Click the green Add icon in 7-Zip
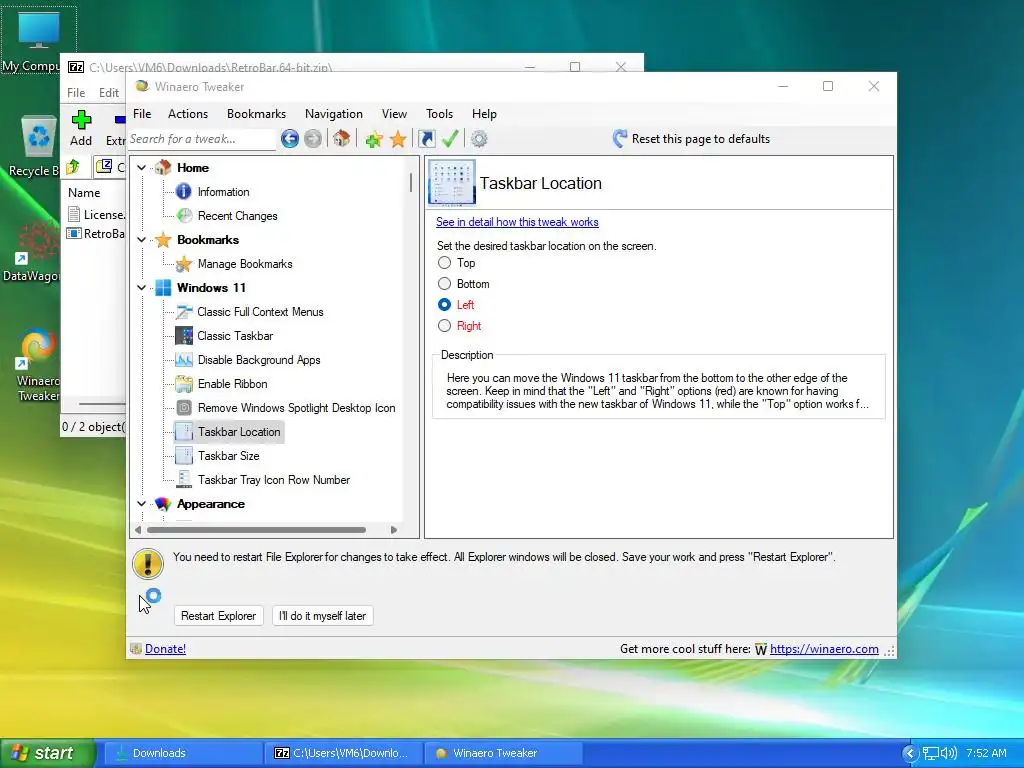 click(x=81, y=120)
